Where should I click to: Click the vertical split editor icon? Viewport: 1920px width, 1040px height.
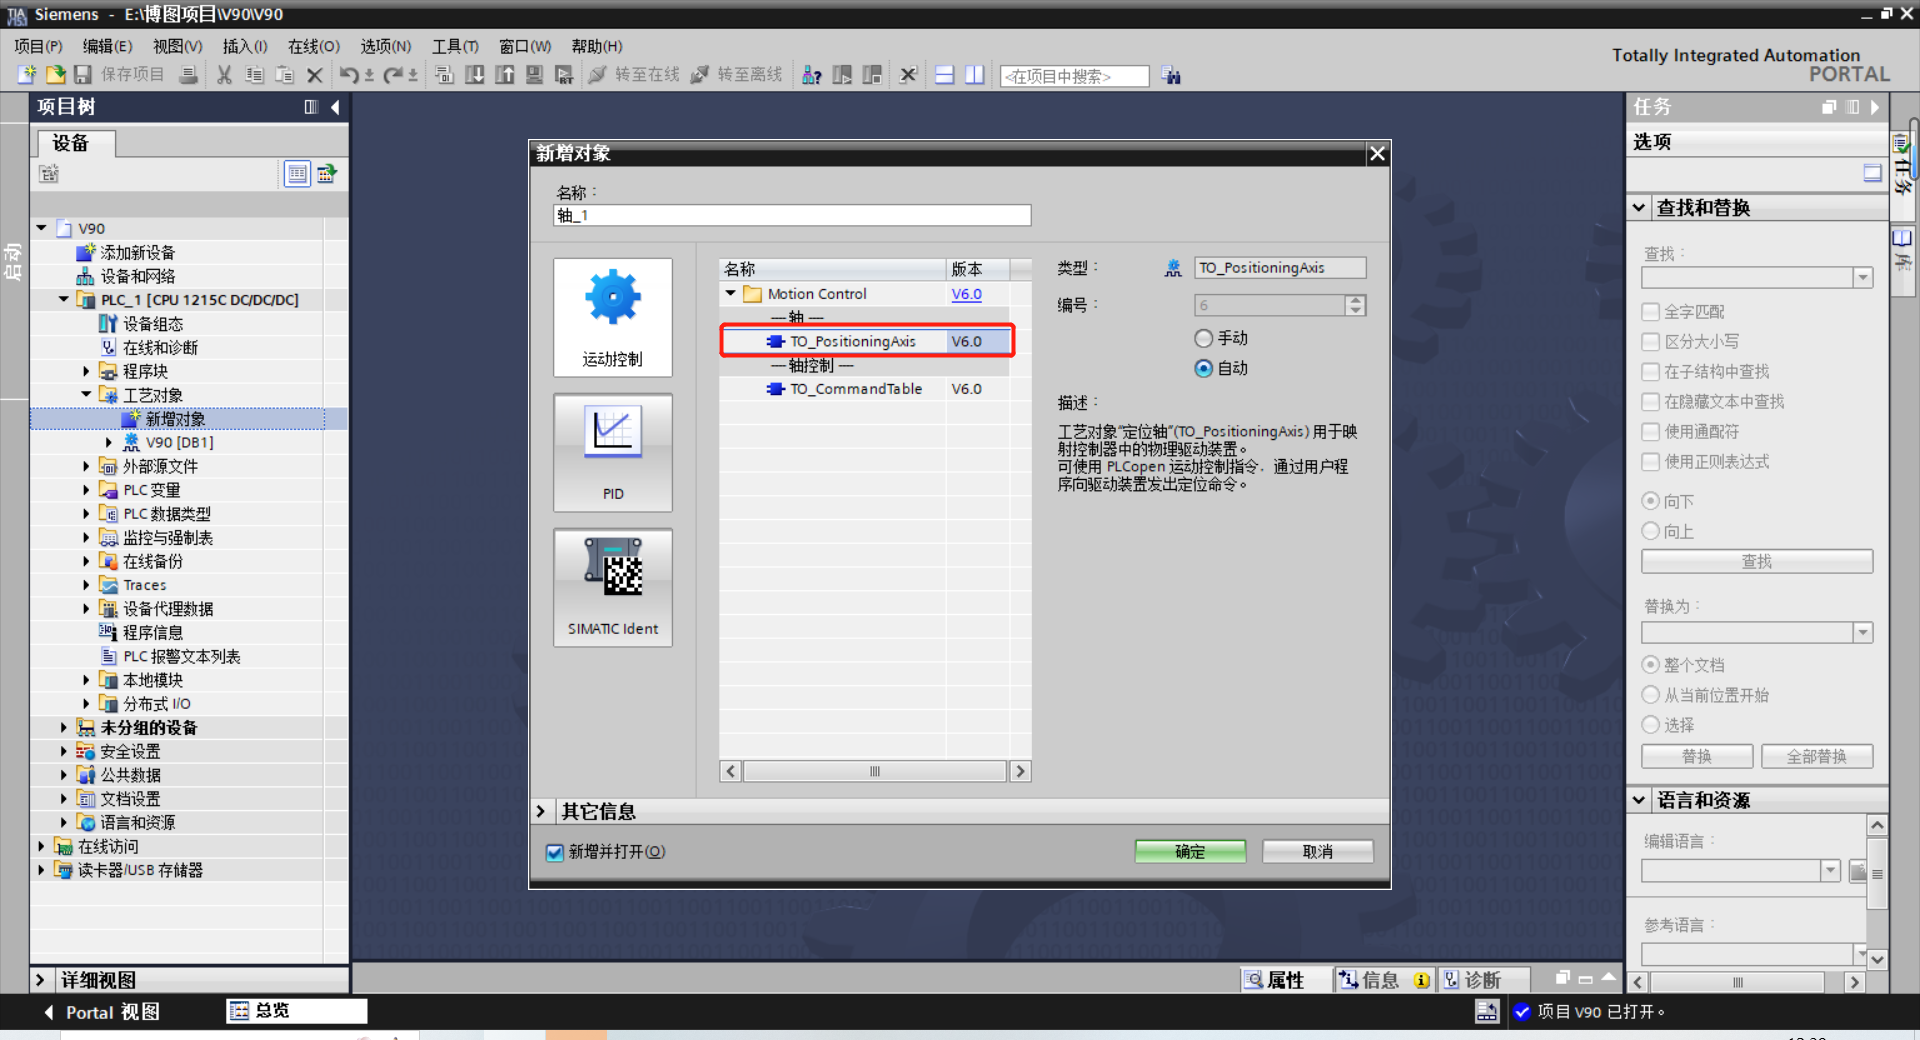(975, 75)
